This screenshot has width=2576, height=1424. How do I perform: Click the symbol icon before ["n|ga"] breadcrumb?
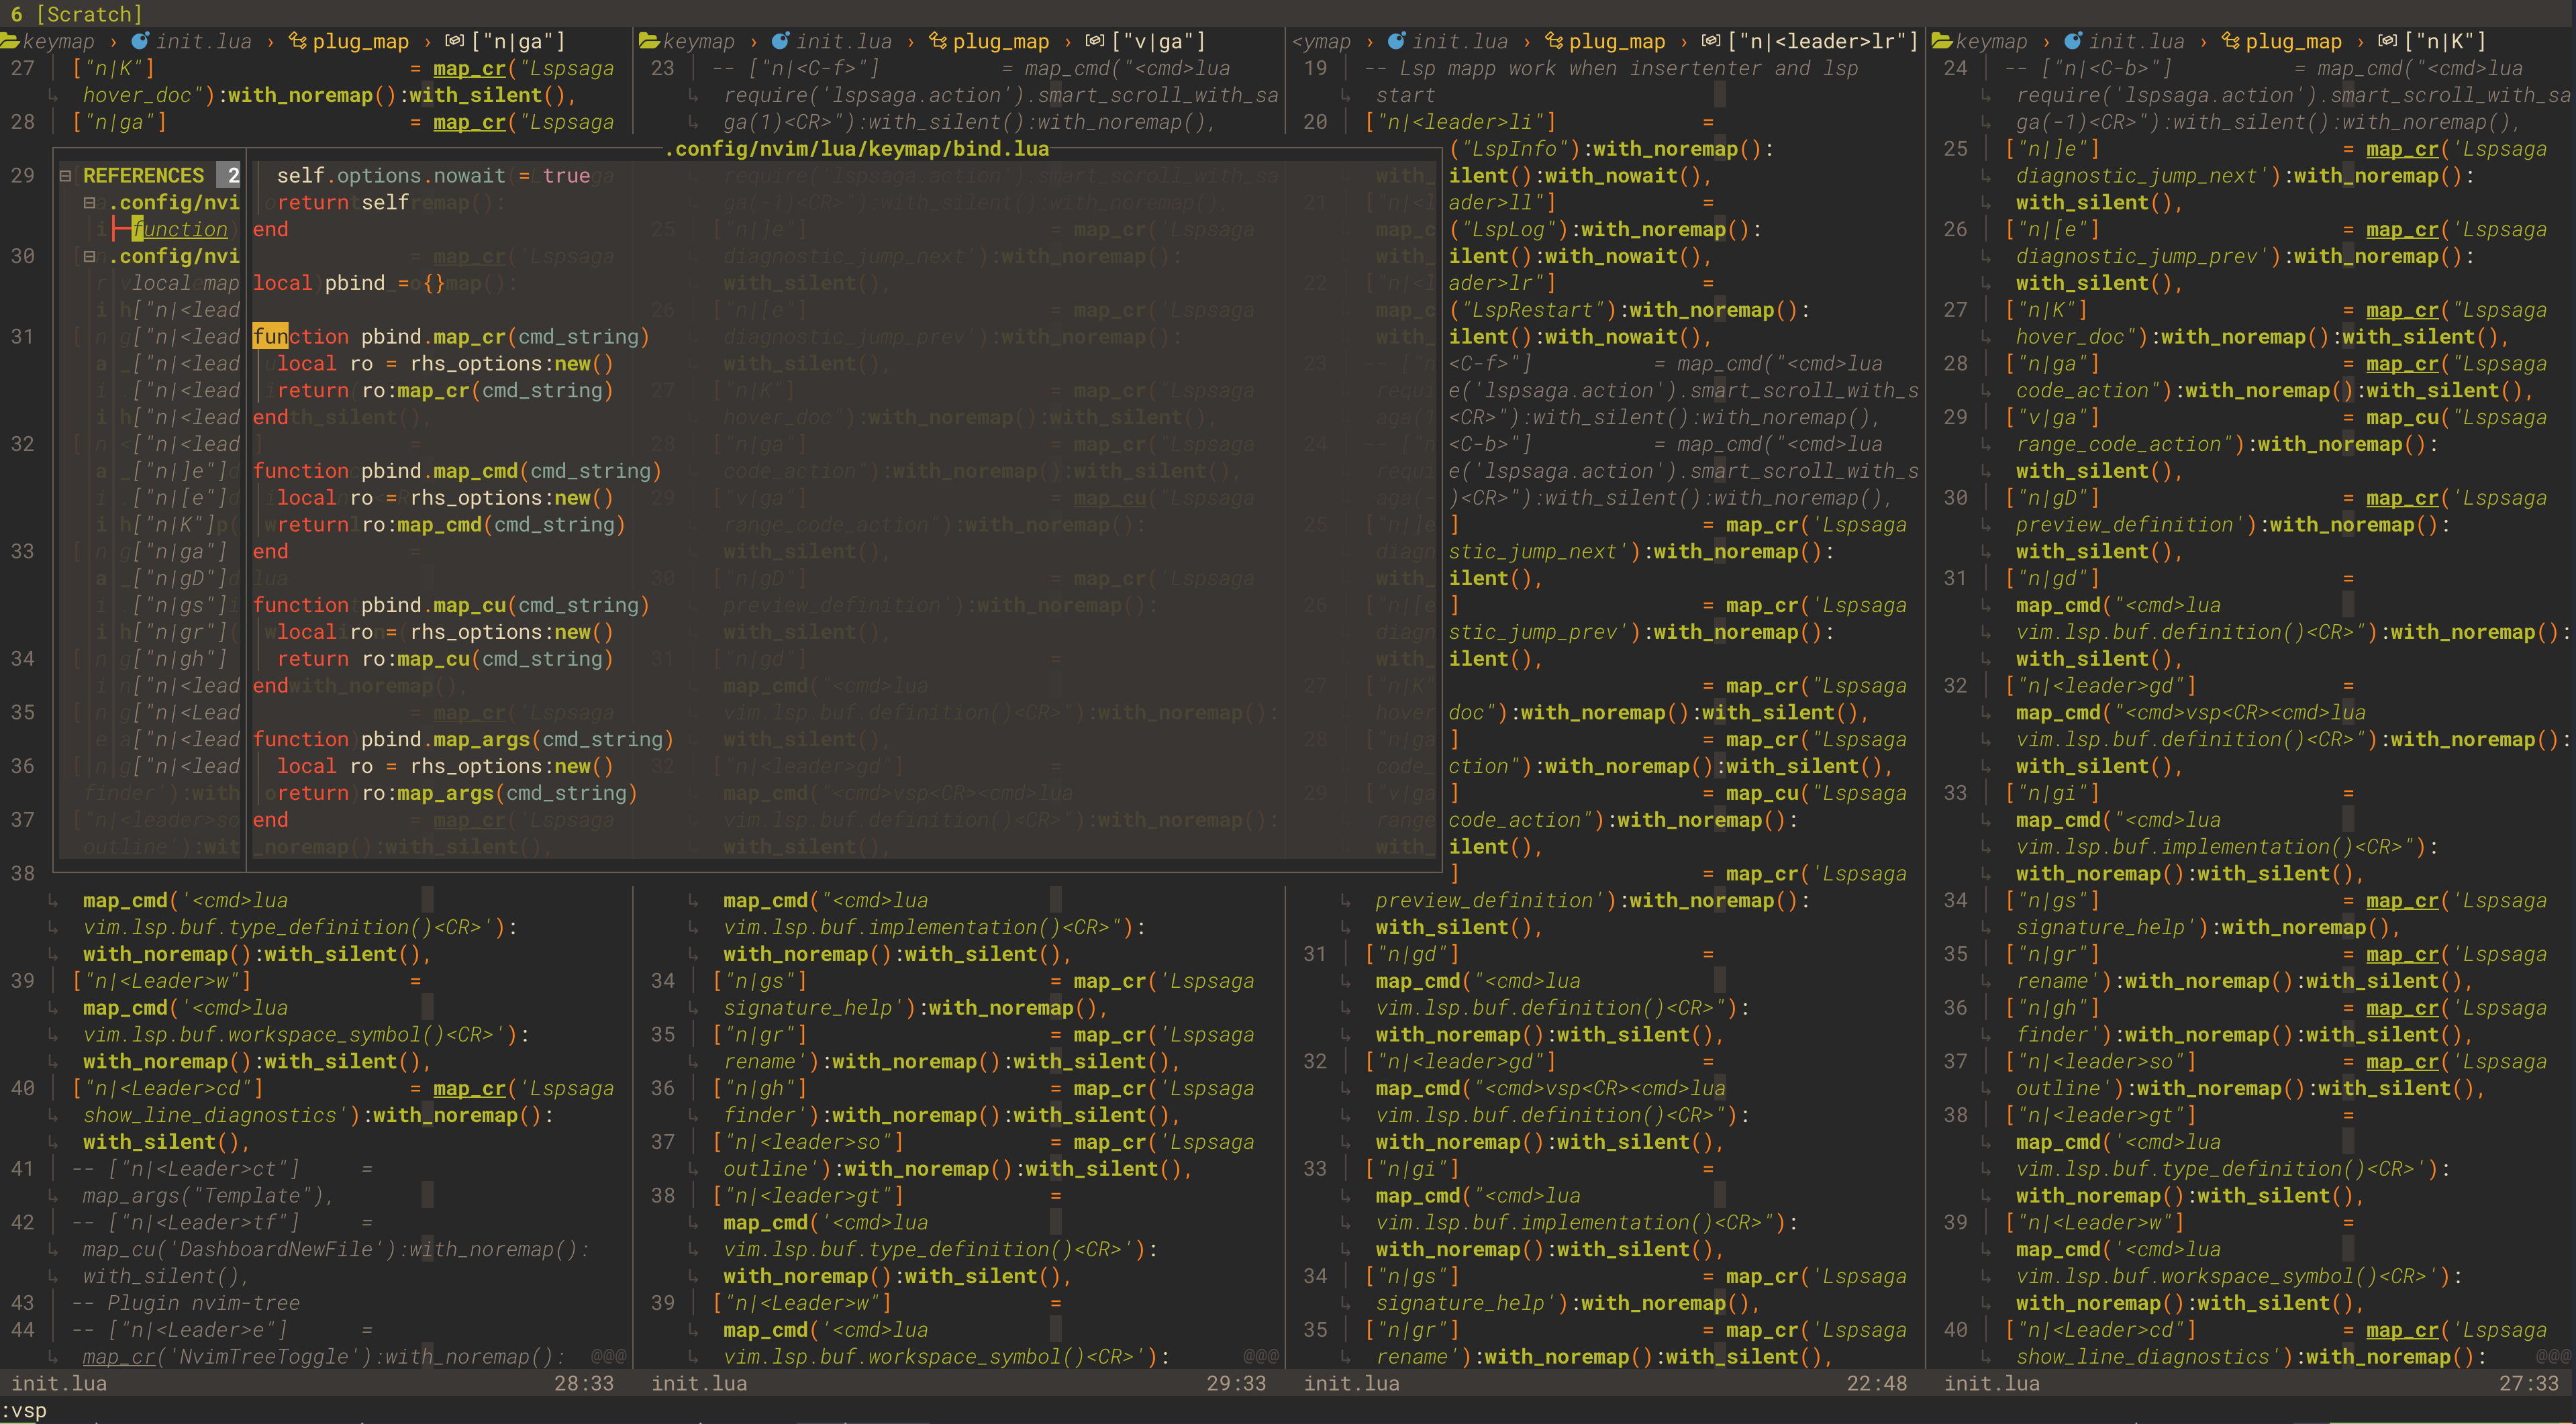click(x=455, y=41)
